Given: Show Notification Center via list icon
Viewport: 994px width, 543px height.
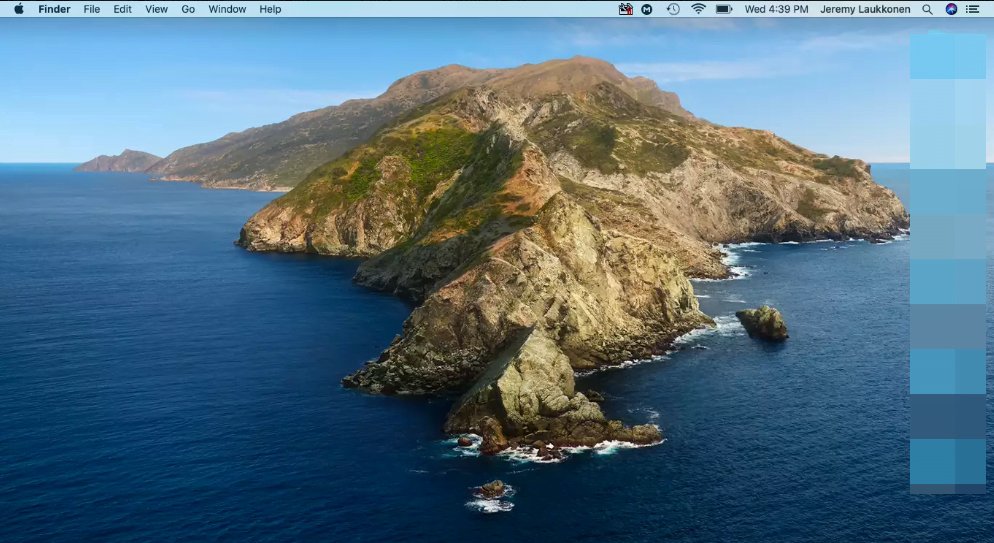Looking at the screenshot, I should click(x=974, y=9).
